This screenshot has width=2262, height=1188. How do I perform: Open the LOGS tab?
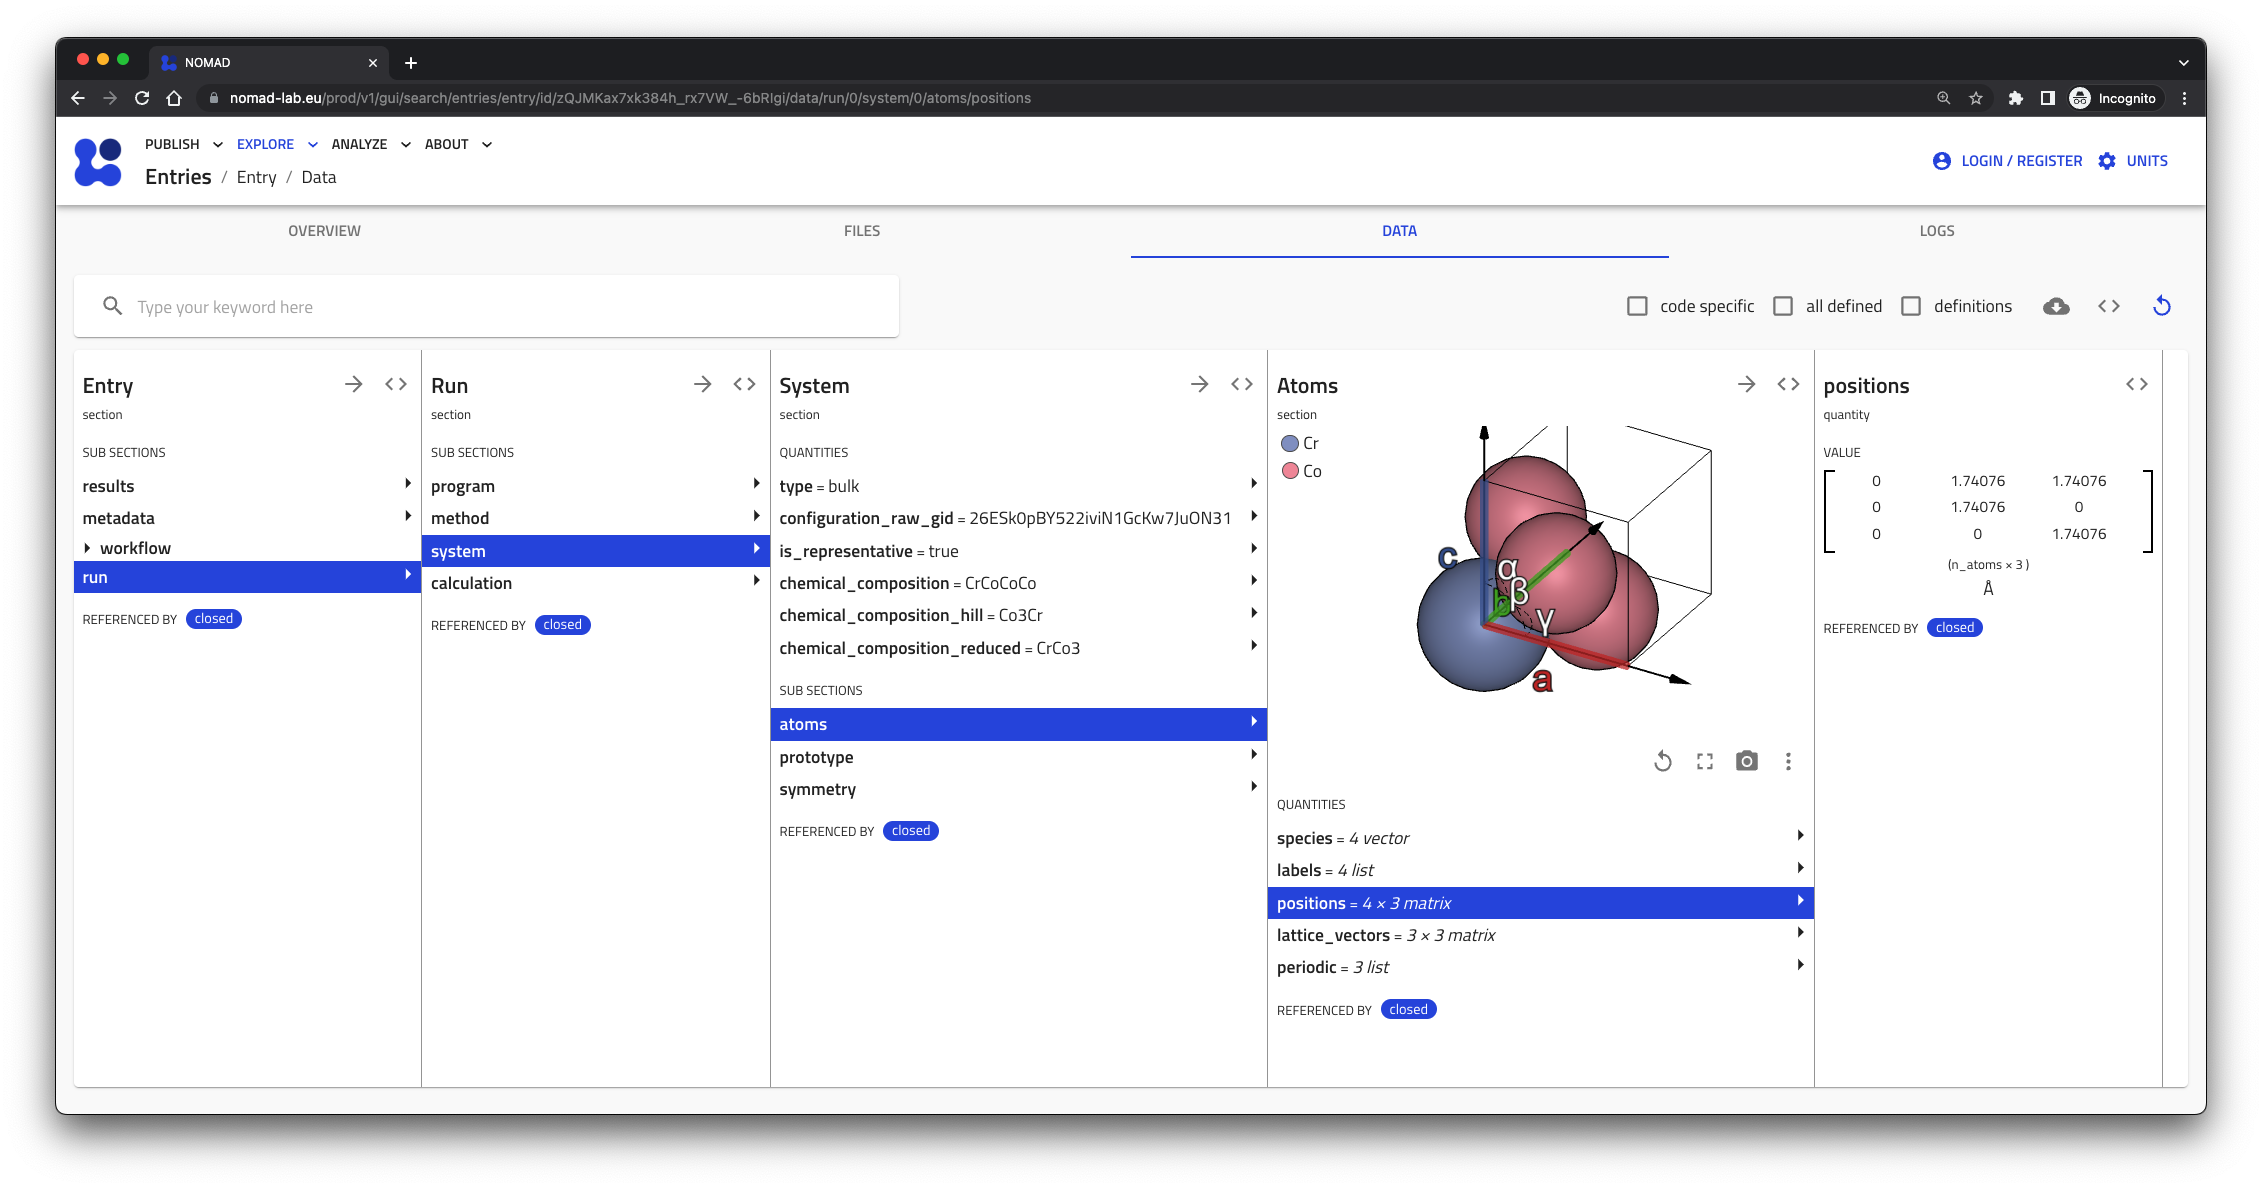[1936, 230]
